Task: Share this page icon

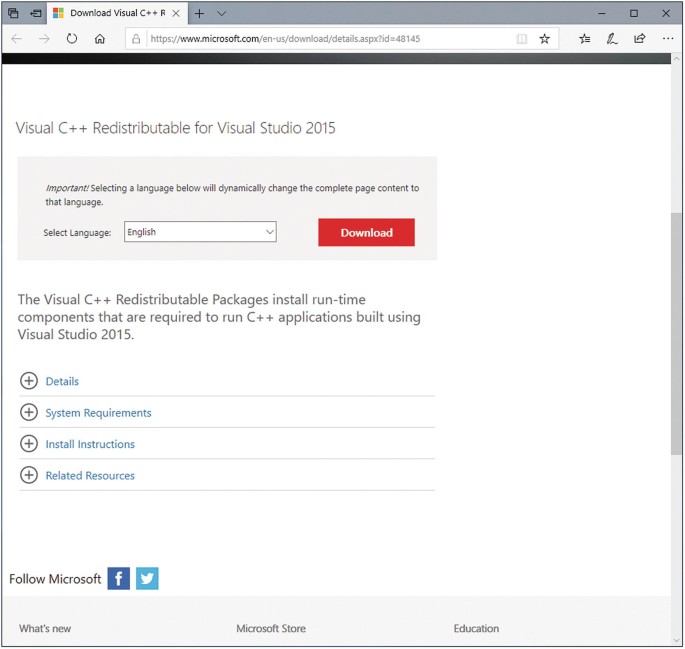Action: point(640,38)
